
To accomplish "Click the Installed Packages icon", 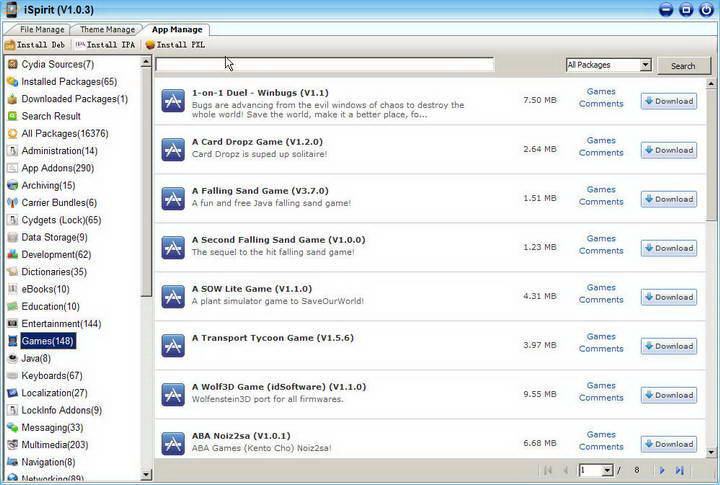I will pyautogui.click(x=12, y=82).
